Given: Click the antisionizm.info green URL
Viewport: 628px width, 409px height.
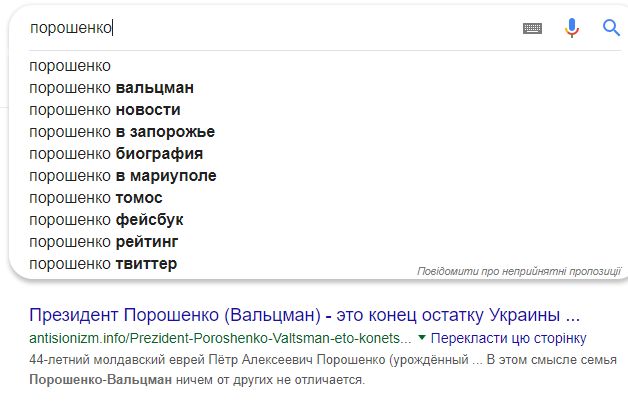Looking at the screenshot, I should [x=220, y=338].
